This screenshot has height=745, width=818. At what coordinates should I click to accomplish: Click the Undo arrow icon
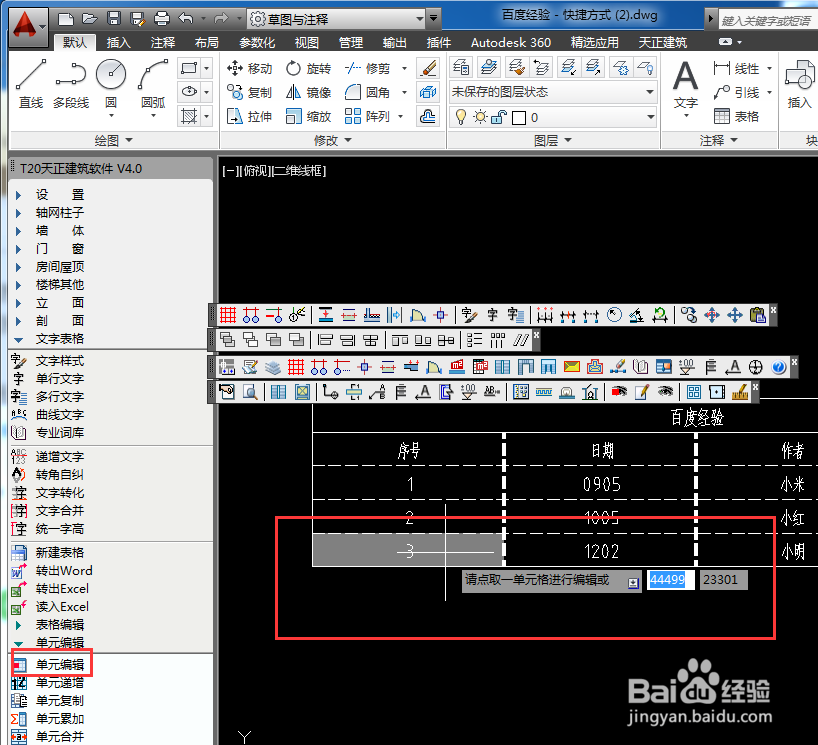coord(186,19)
